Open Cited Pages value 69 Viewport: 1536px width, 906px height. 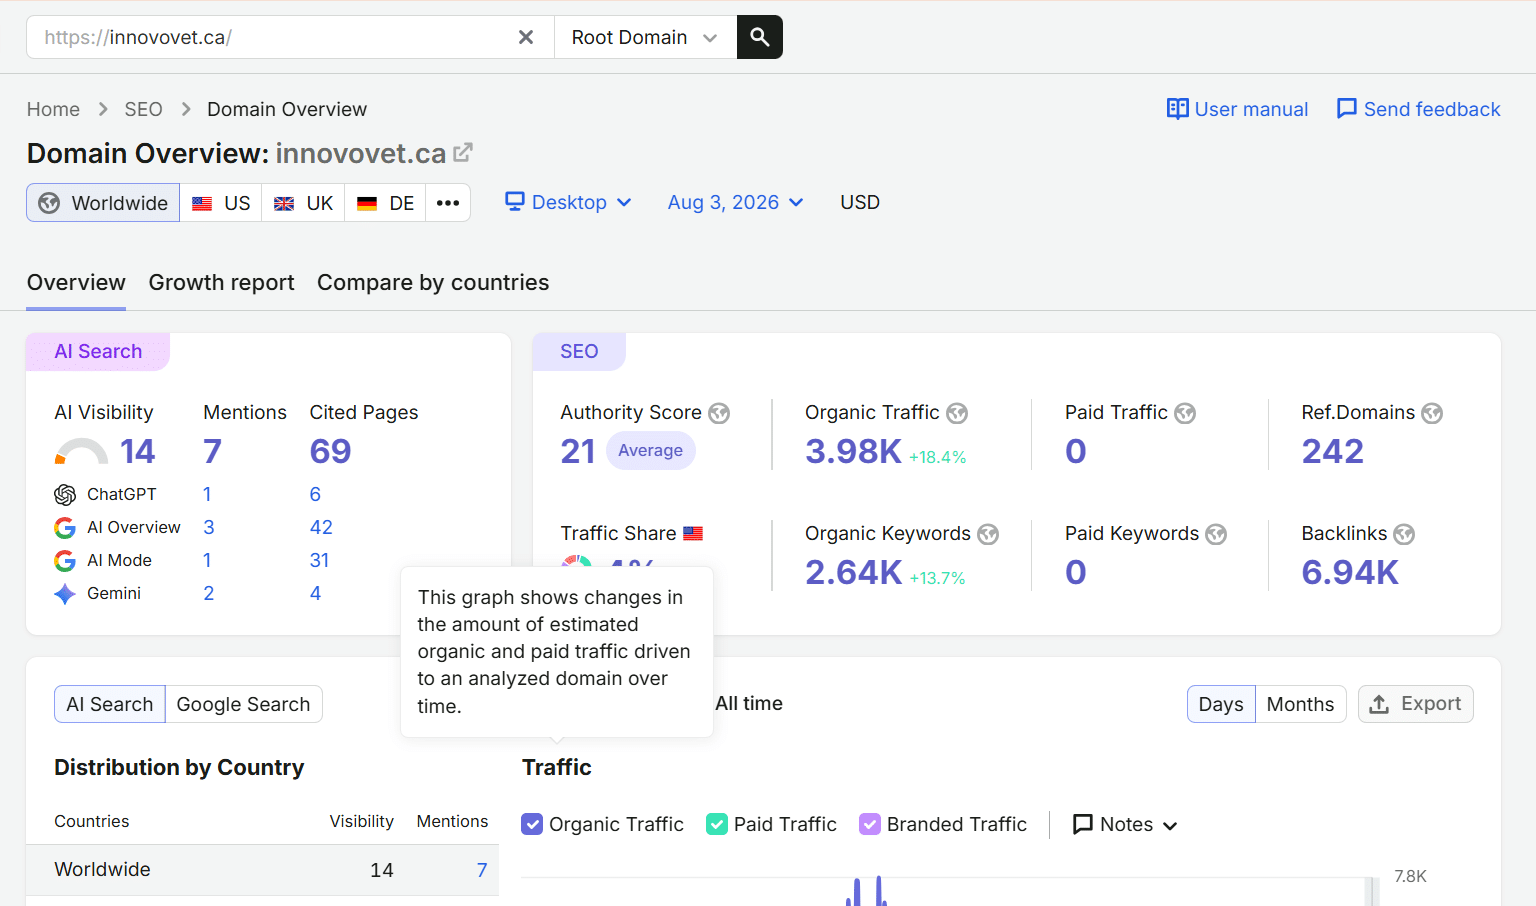[330, 451]
